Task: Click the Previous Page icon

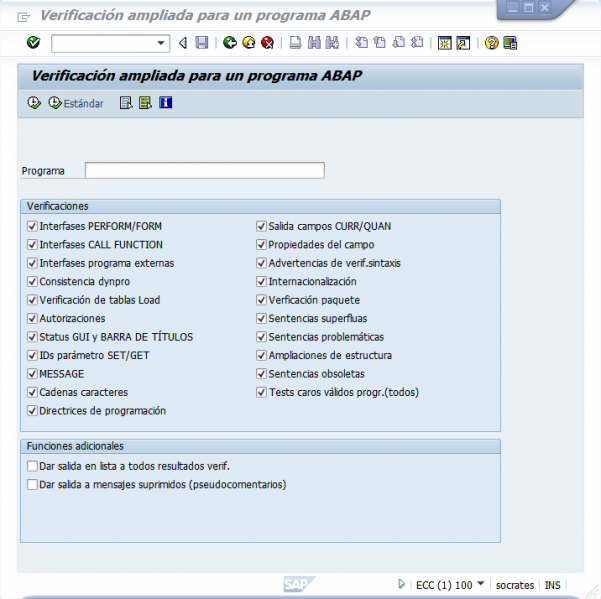Action: coord(379,43)
